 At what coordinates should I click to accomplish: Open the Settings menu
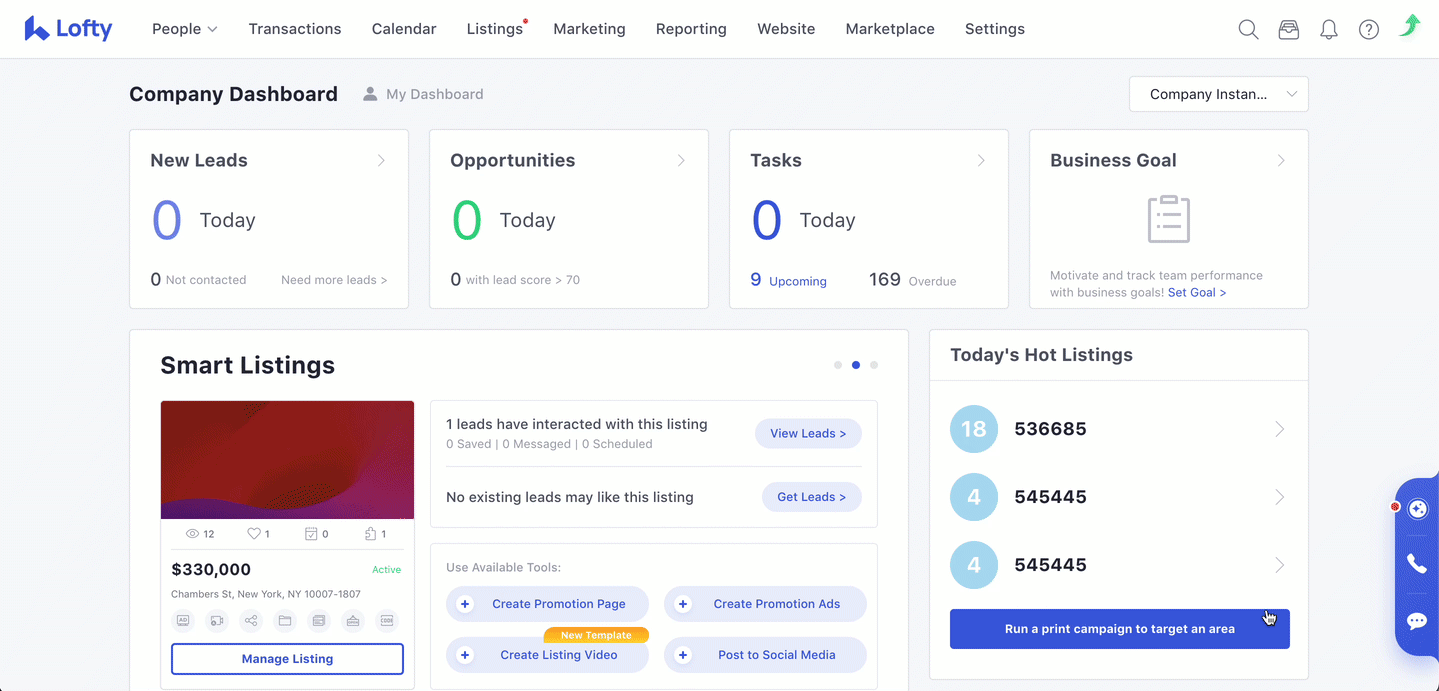[x=995, y=29]
